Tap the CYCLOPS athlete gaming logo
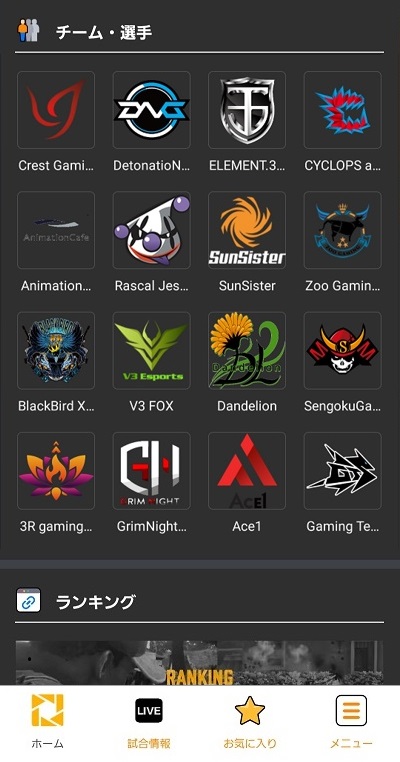Viewport: 400px width, 762px height. 343,110
